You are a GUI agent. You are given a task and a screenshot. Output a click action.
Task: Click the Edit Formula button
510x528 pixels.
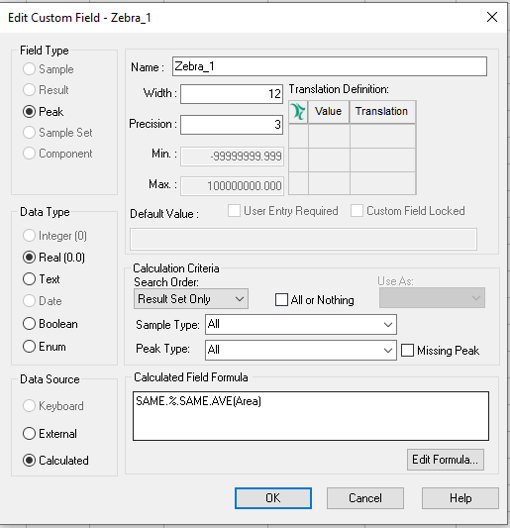[x=445, y=460]
